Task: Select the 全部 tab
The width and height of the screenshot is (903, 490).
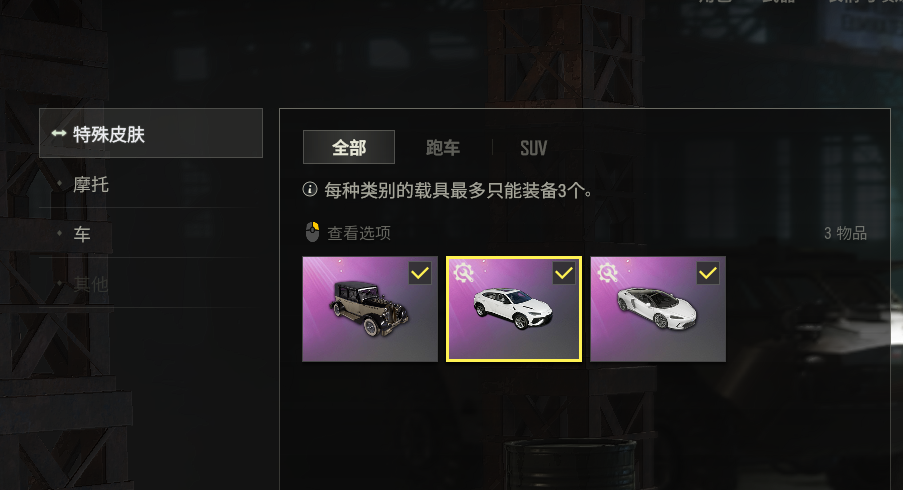Action: tap(349, 147)
